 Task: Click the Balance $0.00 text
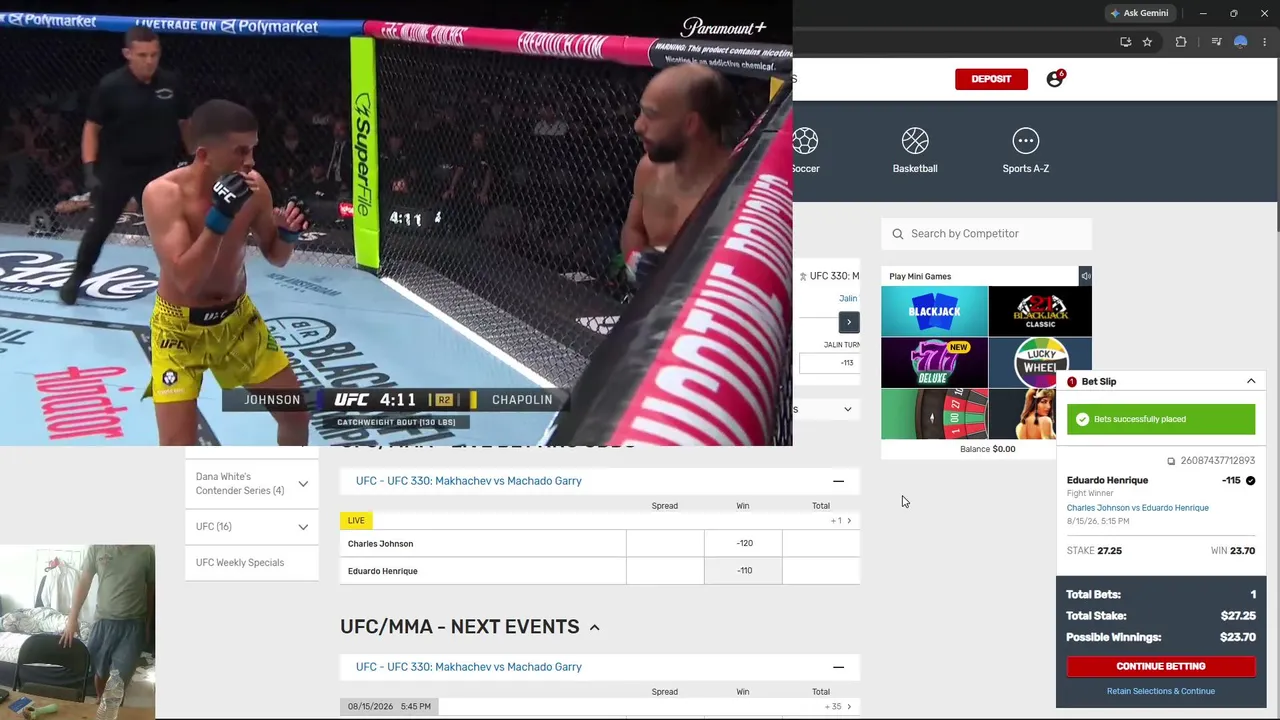987,449
